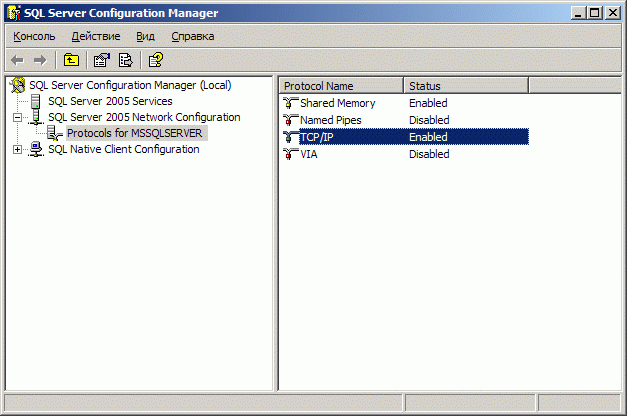The height and width of the screenshot is (416, 627).
Task: Select SQL Server 2005 Services tree item
Action: (109, 101)
